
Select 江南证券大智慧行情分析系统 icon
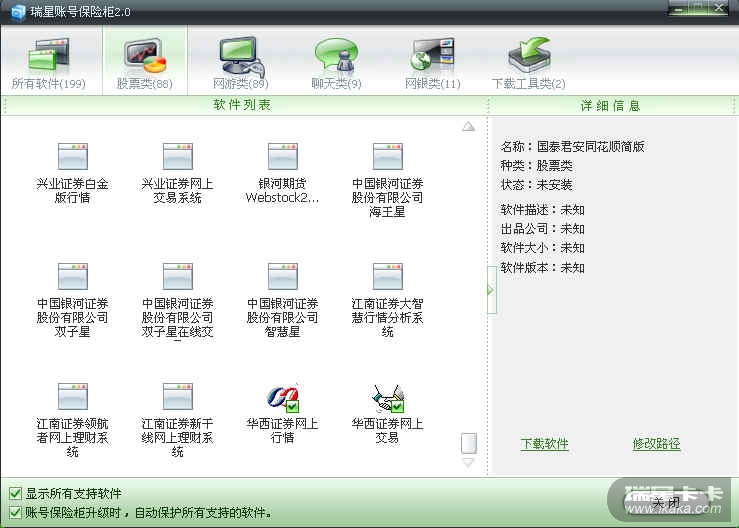(387, 276)
